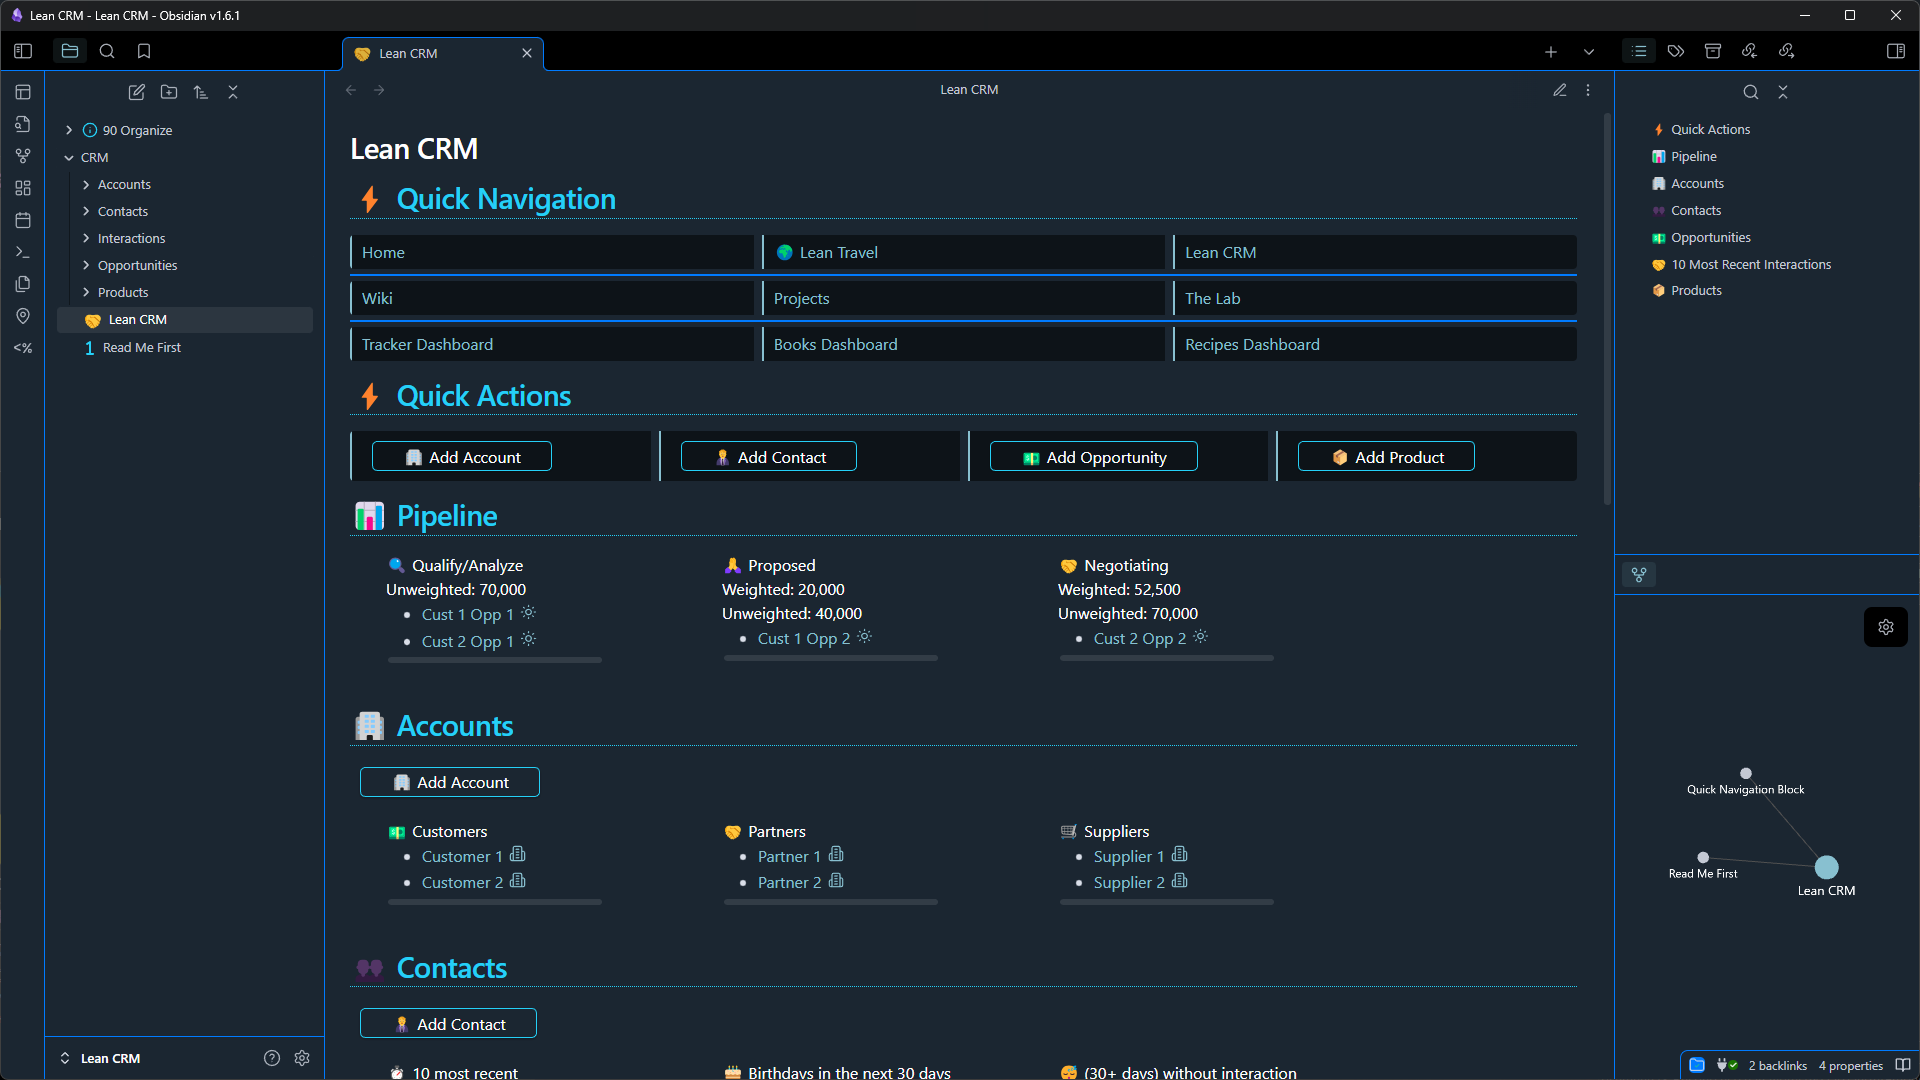This screenshot has width=1920, height=1080.
Task: Create a new folder in explorer
Action: [x=169, y=92]
